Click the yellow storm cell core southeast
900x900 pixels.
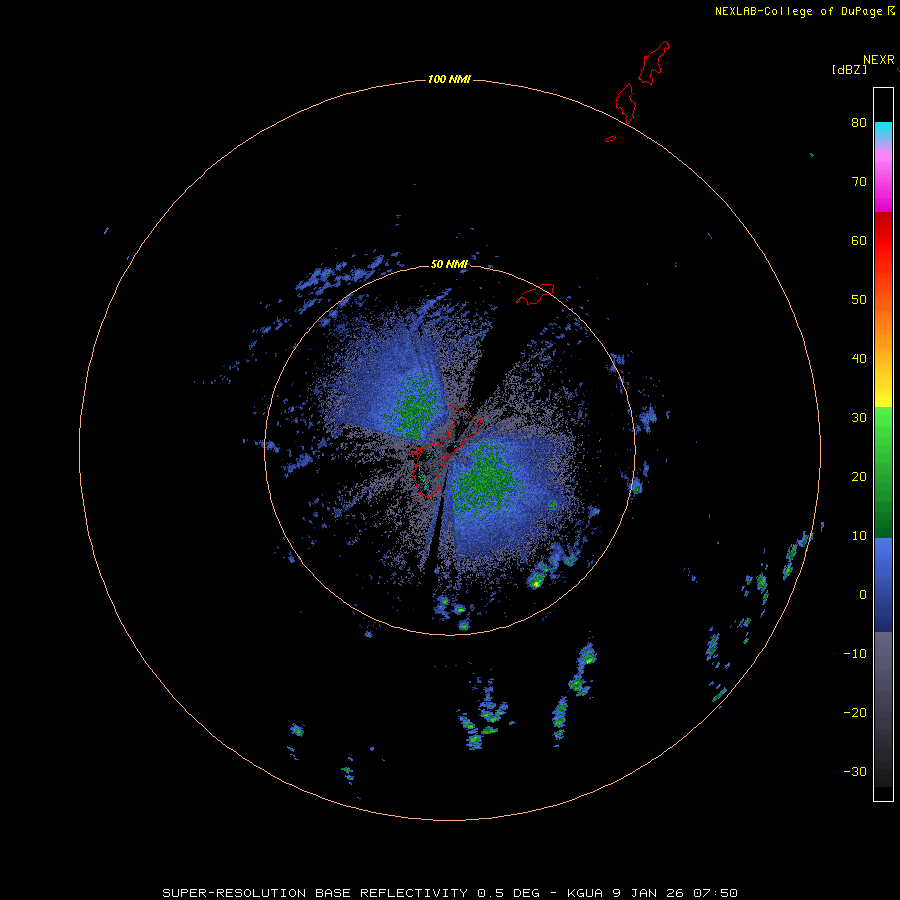pyautogui.click(x=536, y=584)
